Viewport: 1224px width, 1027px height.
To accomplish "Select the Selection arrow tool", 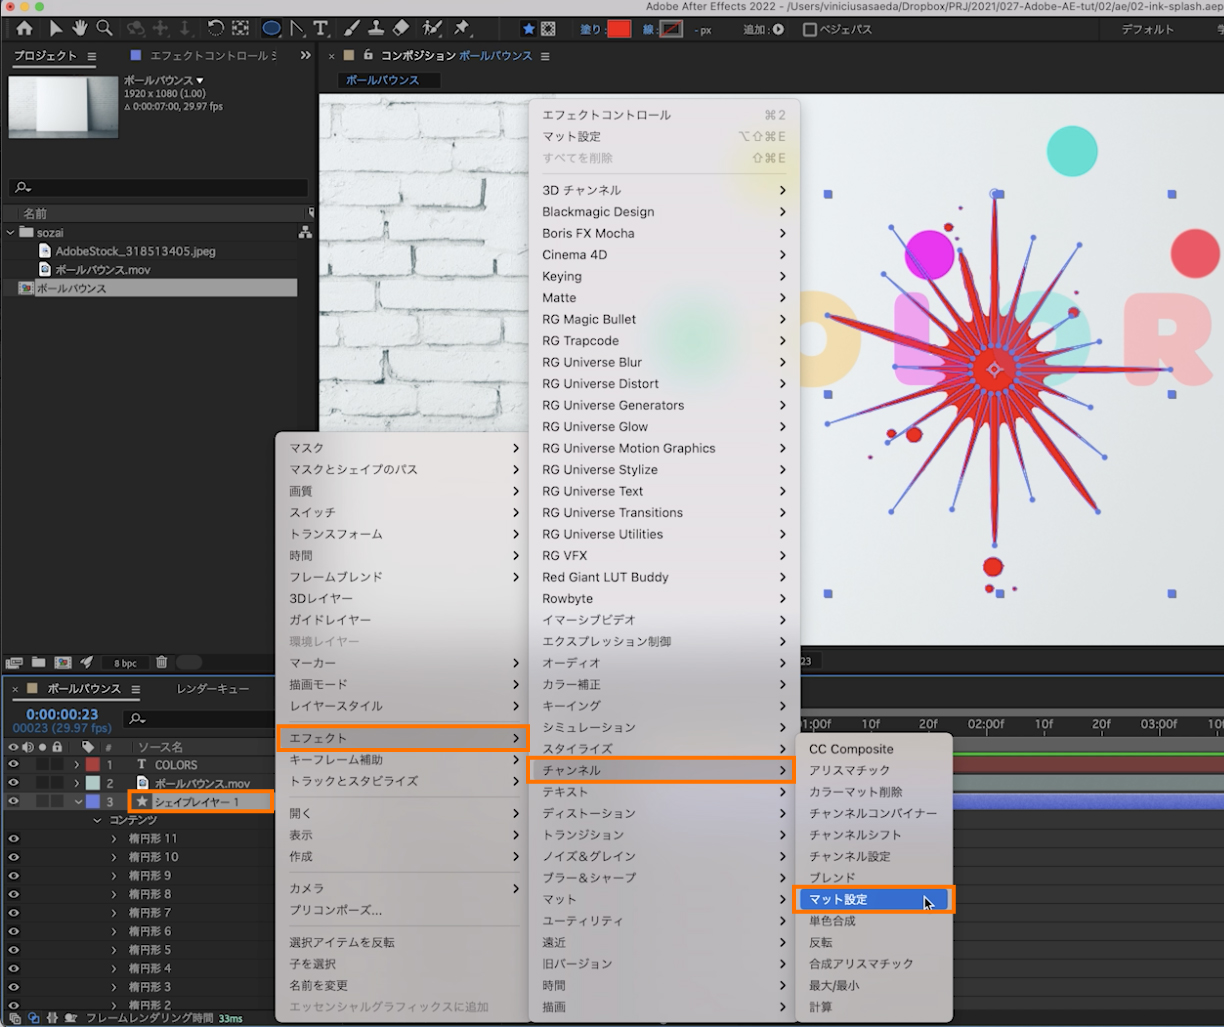I will point(56,29).
